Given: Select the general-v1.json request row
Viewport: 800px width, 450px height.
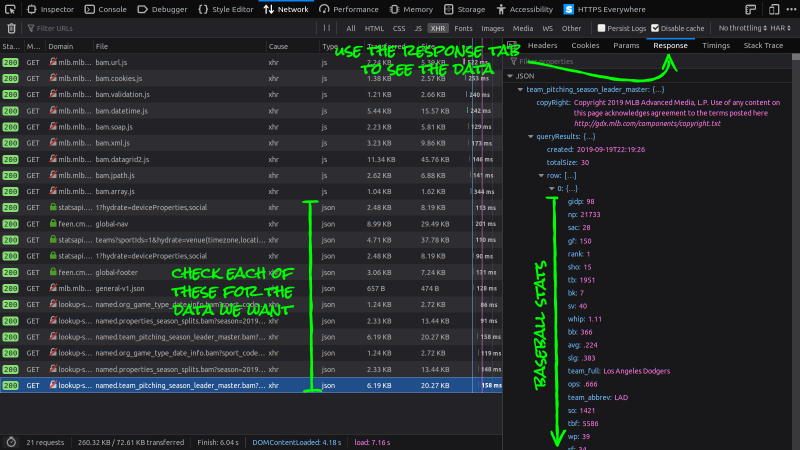Looking at the screenshot, I should [x=251, y=288].
